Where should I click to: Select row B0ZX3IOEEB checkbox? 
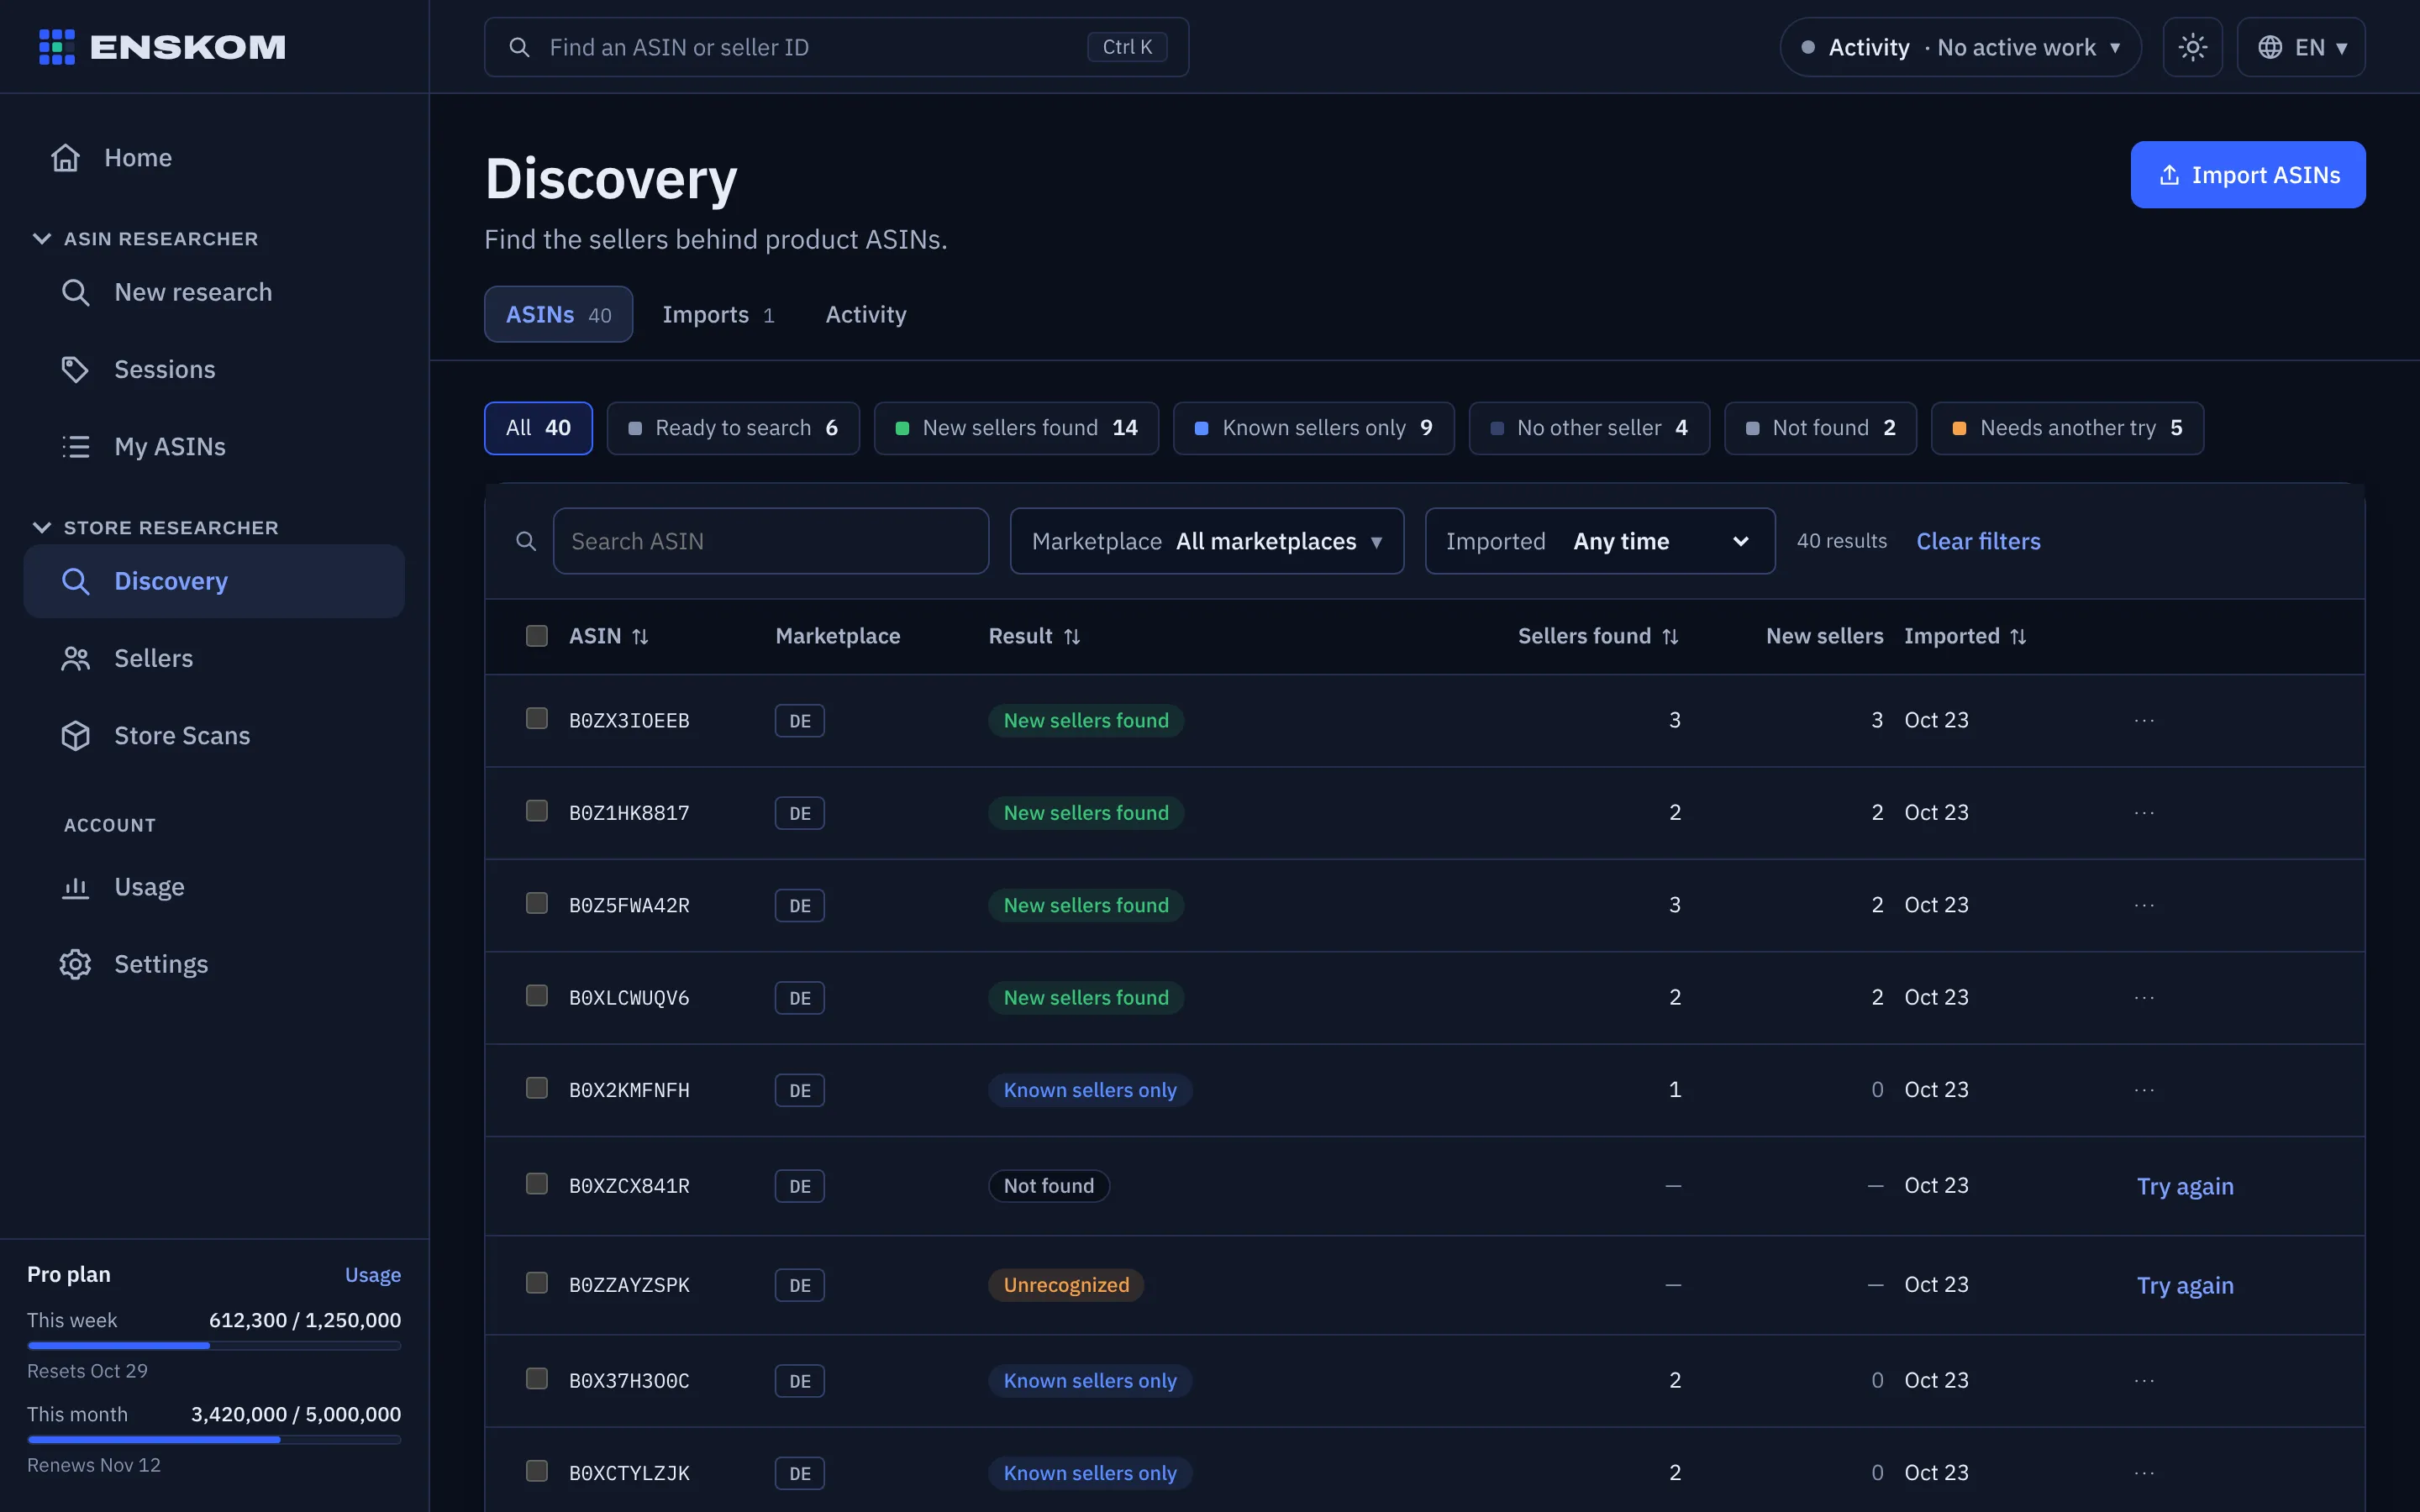[x=537, y=719]
